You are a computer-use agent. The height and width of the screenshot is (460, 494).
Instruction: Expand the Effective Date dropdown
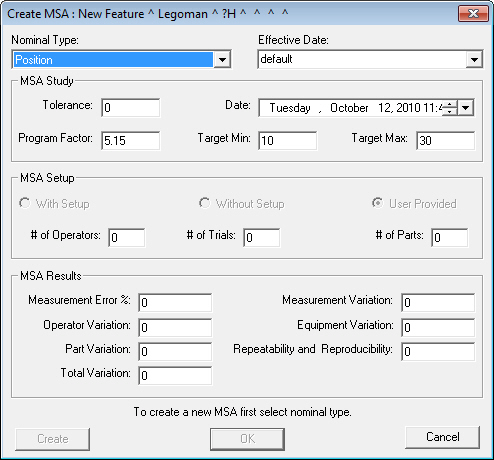474,60
